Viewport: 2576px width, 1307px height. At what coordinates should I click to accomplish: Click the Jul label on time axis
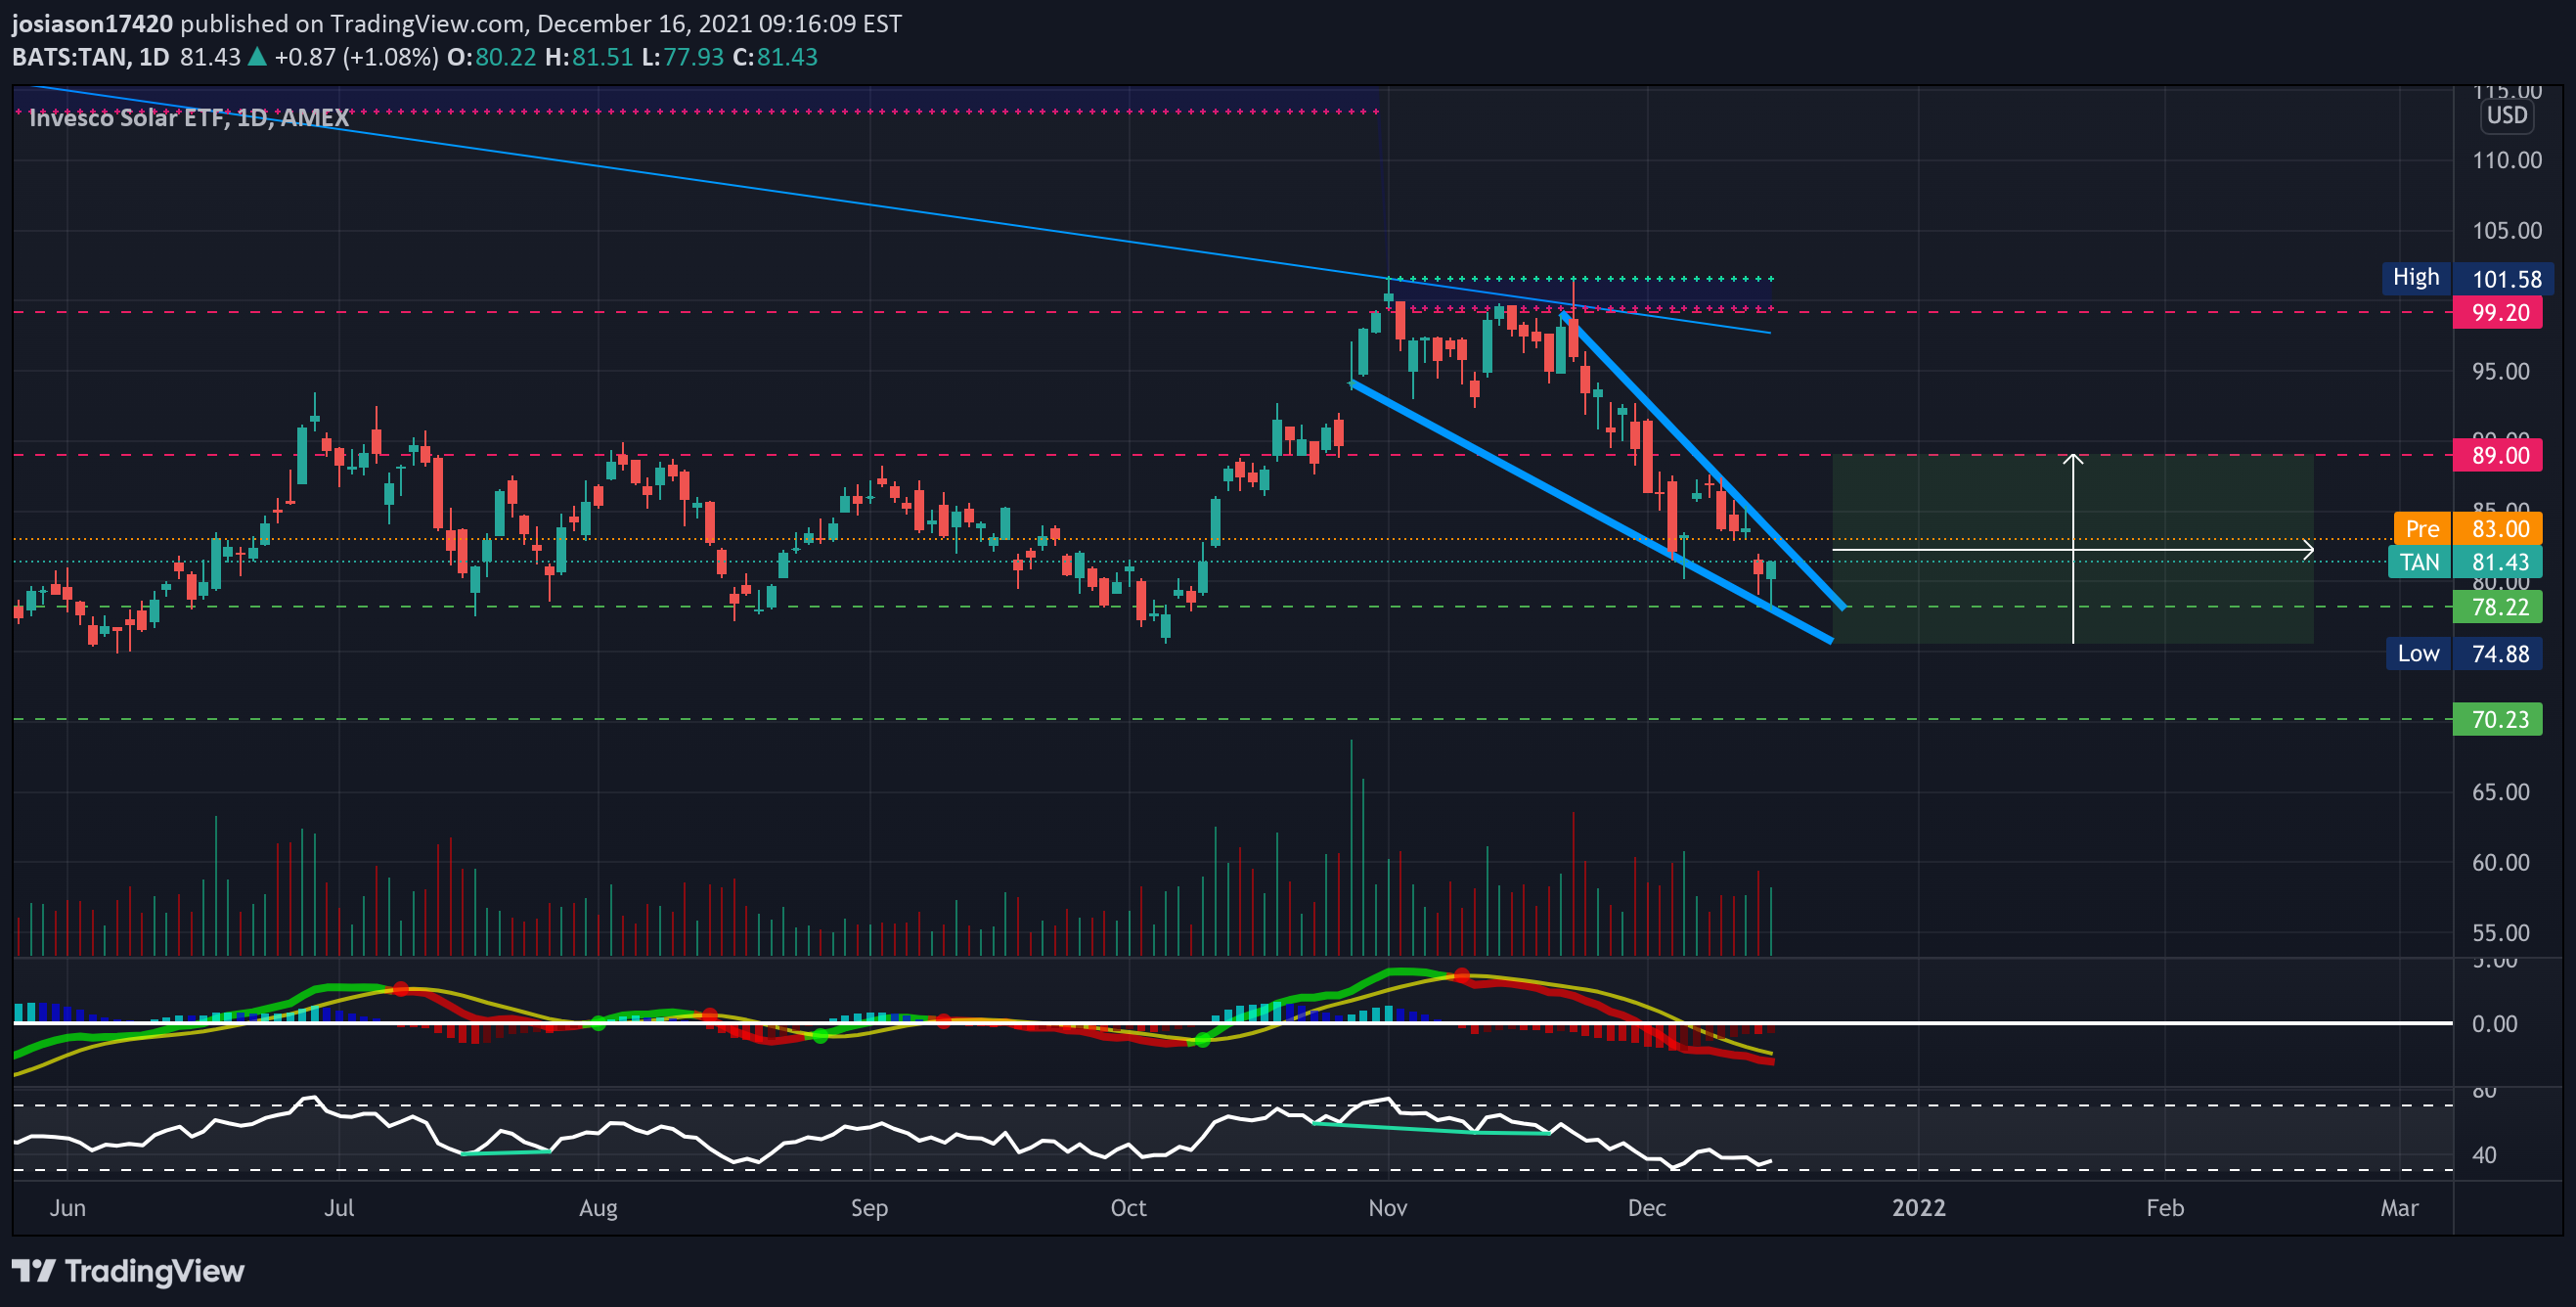[339, 1207]
